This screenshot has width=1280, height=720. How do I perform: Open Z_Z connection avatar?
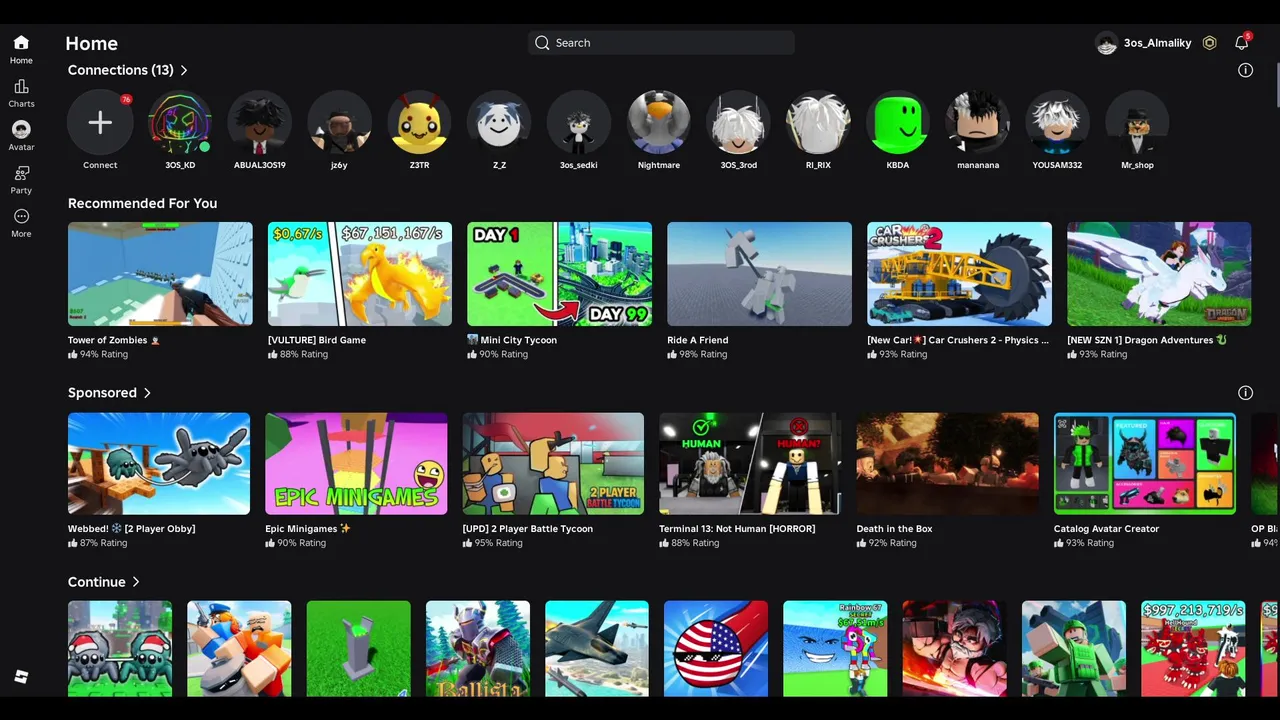click(x=499, y=123)
